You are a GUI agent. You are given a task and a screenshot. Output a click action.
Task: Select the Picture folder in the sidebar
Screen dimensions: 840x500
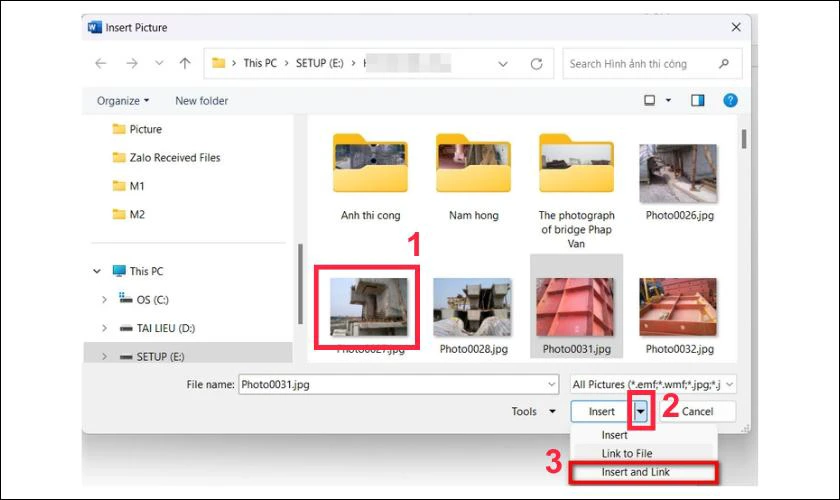(137, 129)
